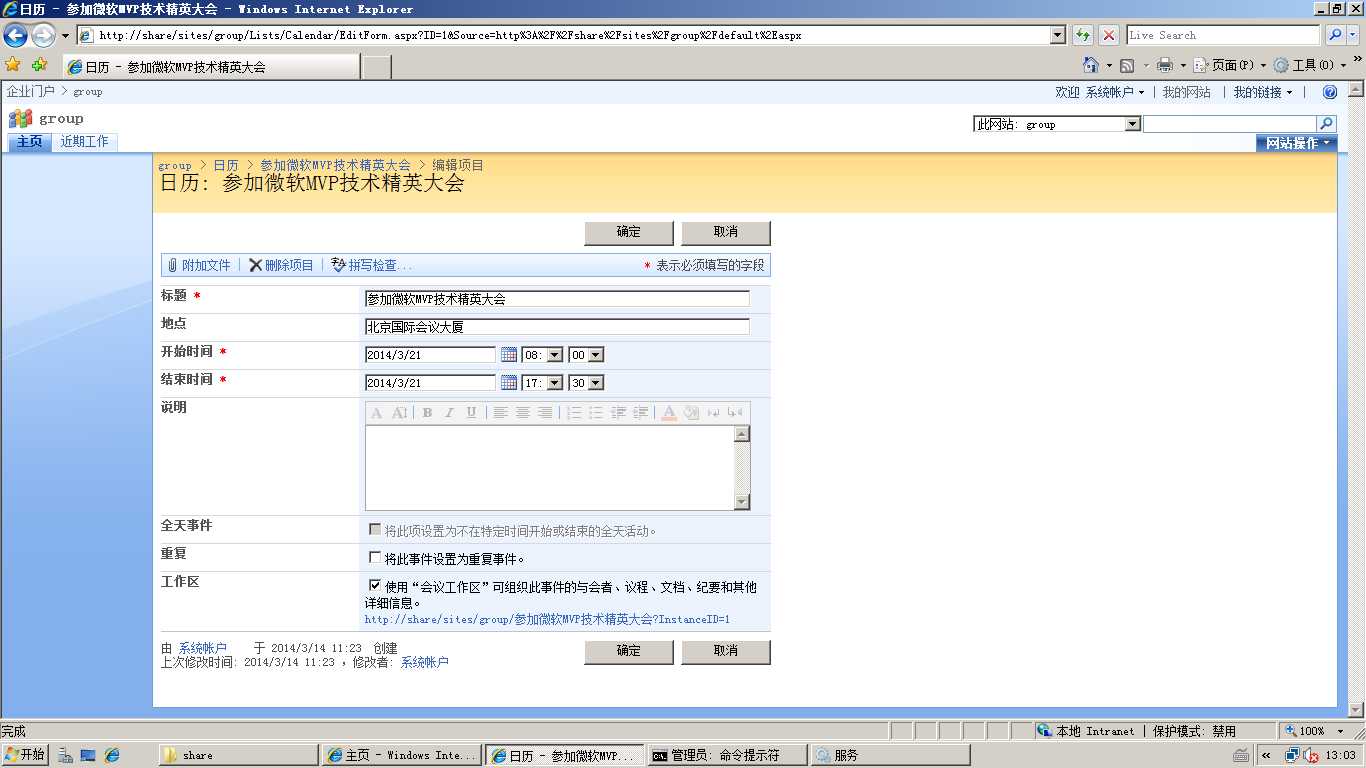This screenshot has height=768, width=1366.
Task: Align text right in description editor
Action: click(545, 413)
